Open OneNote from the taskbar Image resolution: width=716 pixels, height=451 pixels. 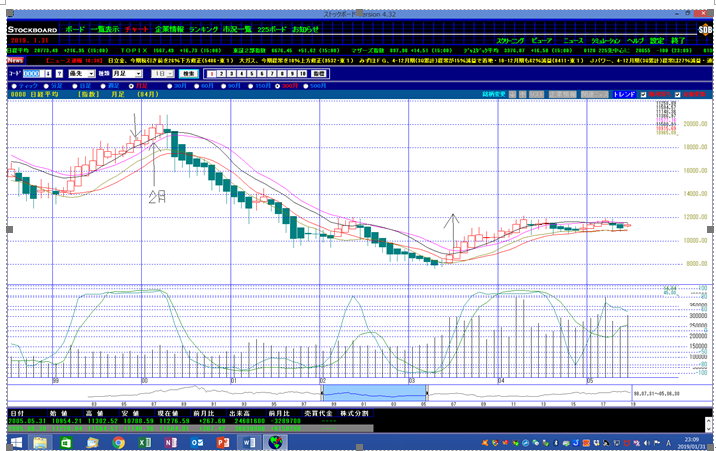pyautogui.click(x=170, y=440)
